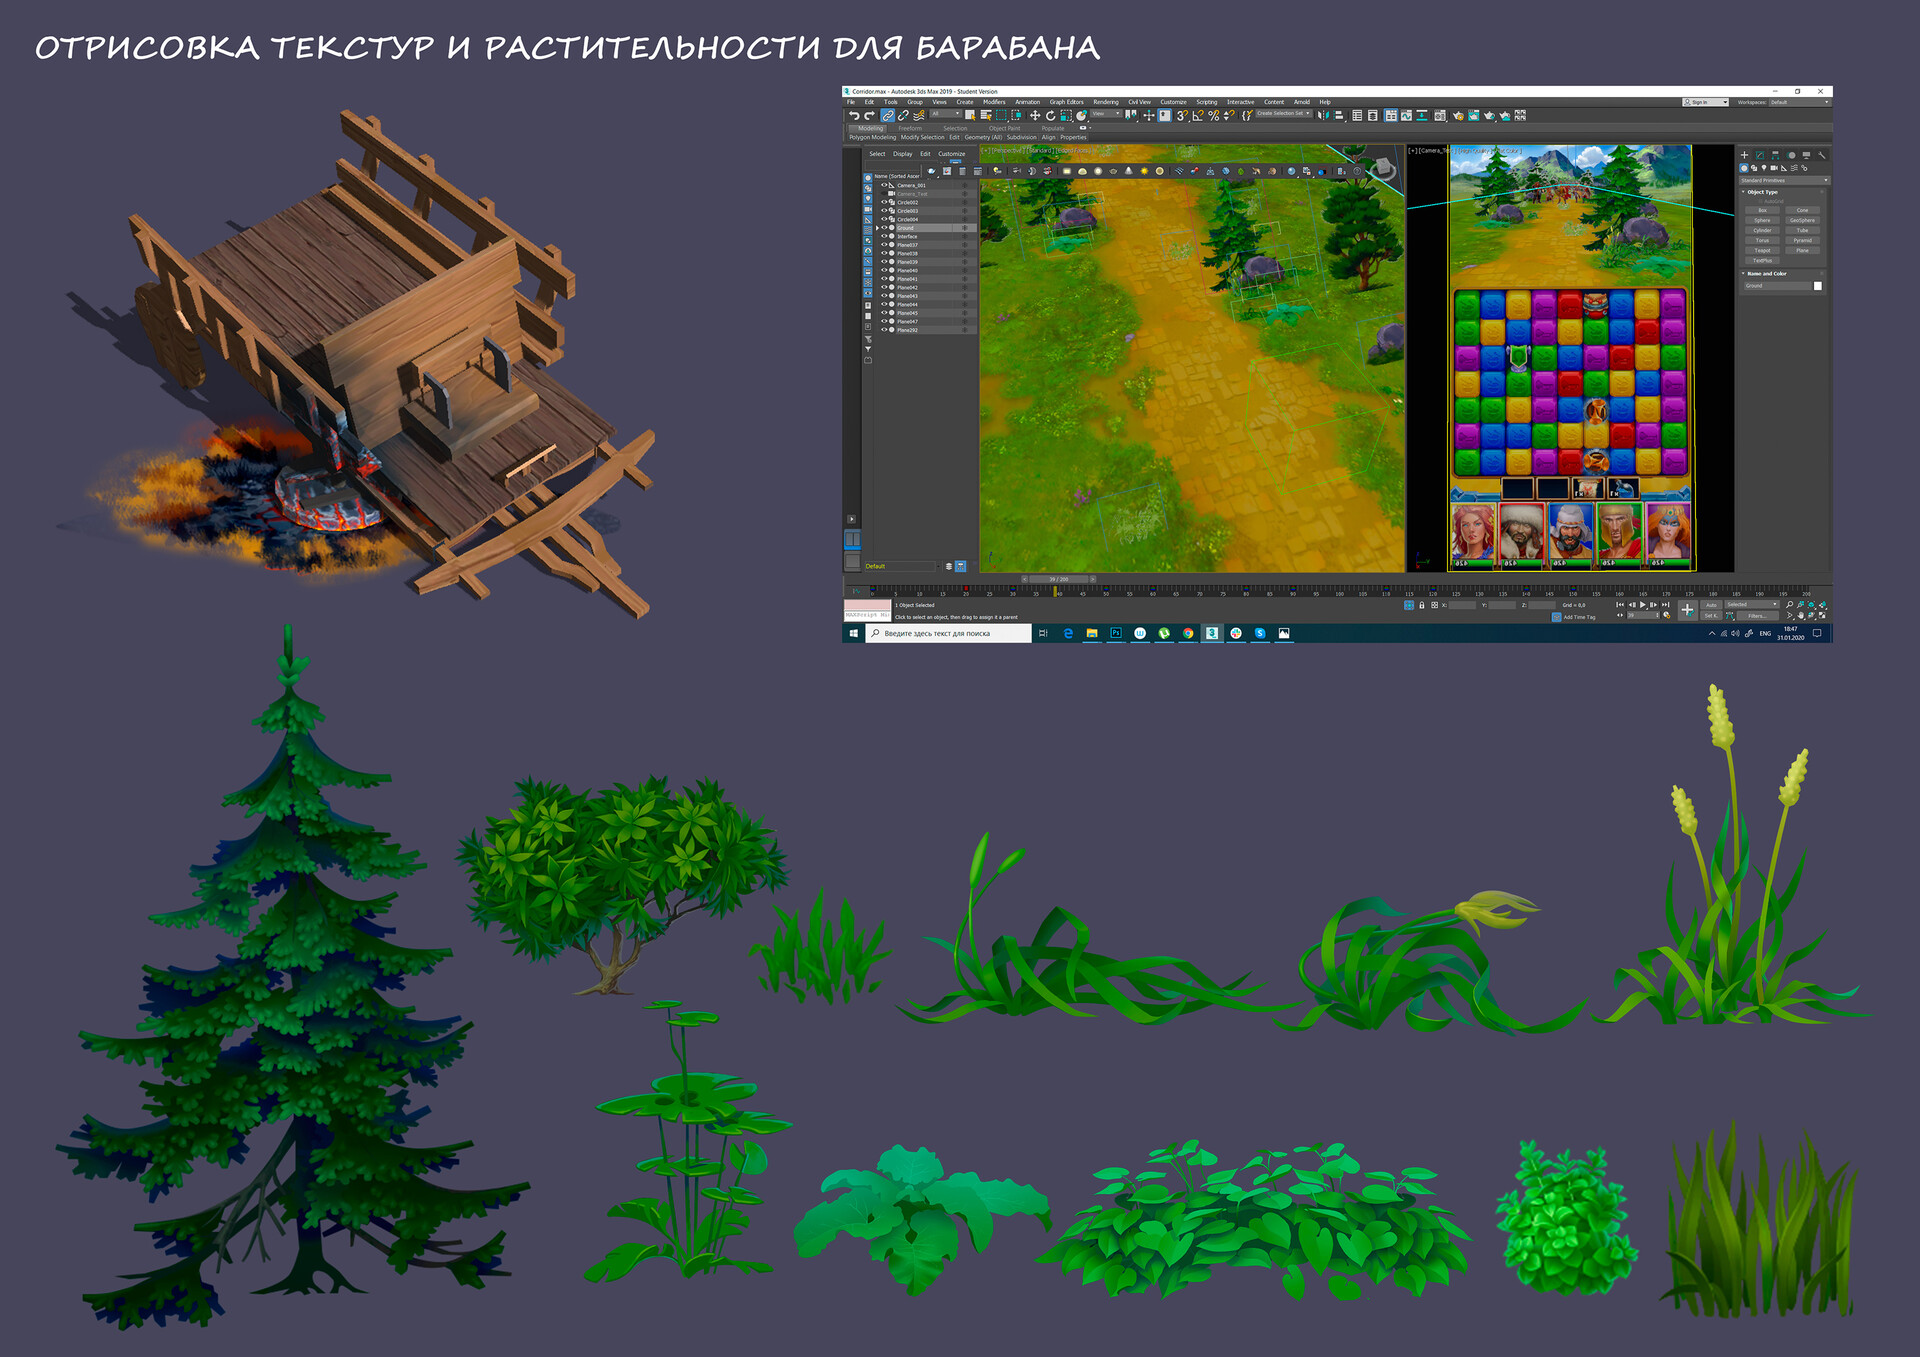Click the Sphere primitive button
Viewport: 1920px width, 1357px height.
tap(1762, 220)
